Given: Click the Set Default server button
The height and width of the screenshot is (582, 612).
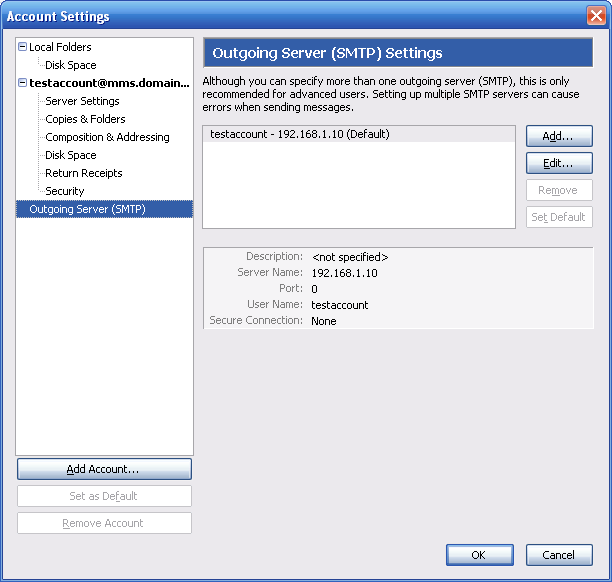Looking at the screenshot, I should point(559,217).
